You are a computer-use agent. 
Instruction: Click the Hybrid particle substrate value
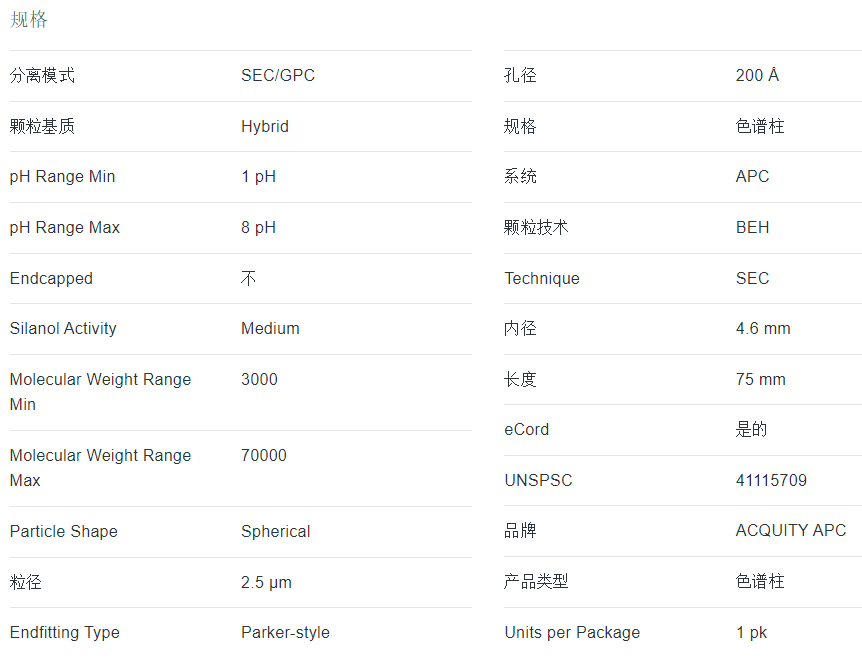pos(264,126)
